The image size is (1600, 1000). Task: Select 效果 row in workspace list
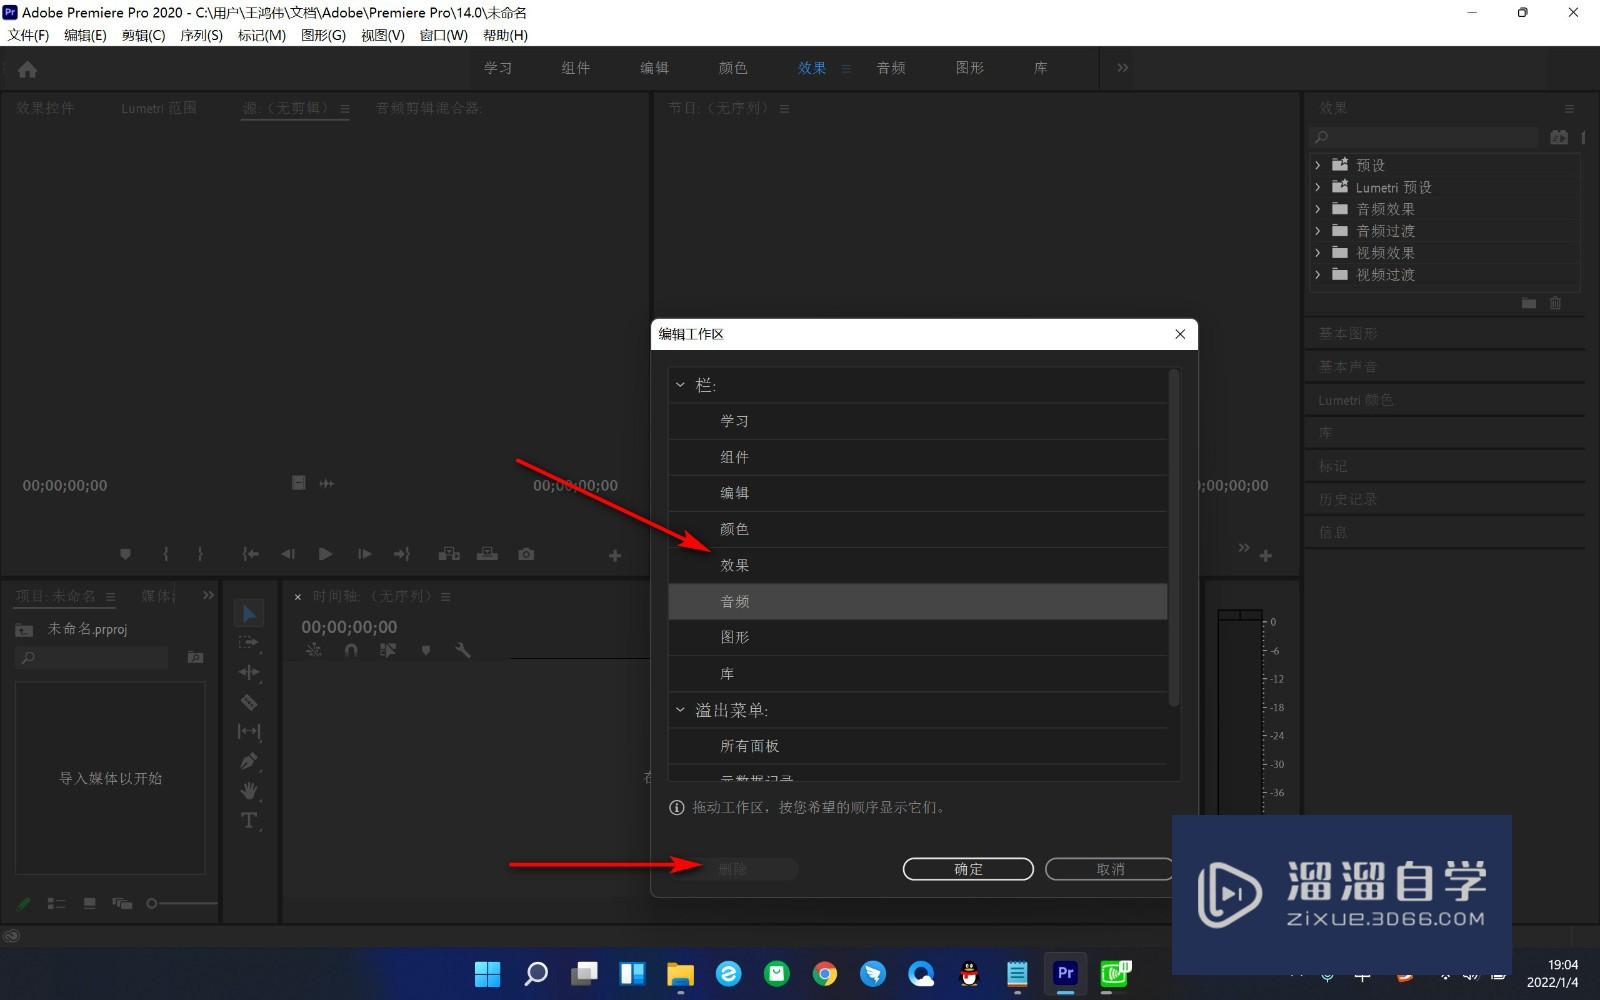click(x=918, y=565)
